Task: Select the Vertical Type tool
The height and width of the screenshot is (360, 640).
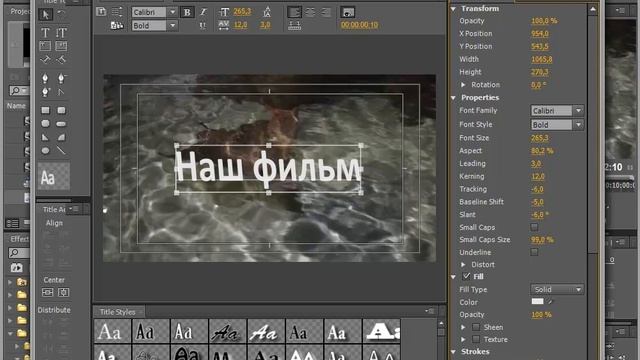Action: coord(61,33)
